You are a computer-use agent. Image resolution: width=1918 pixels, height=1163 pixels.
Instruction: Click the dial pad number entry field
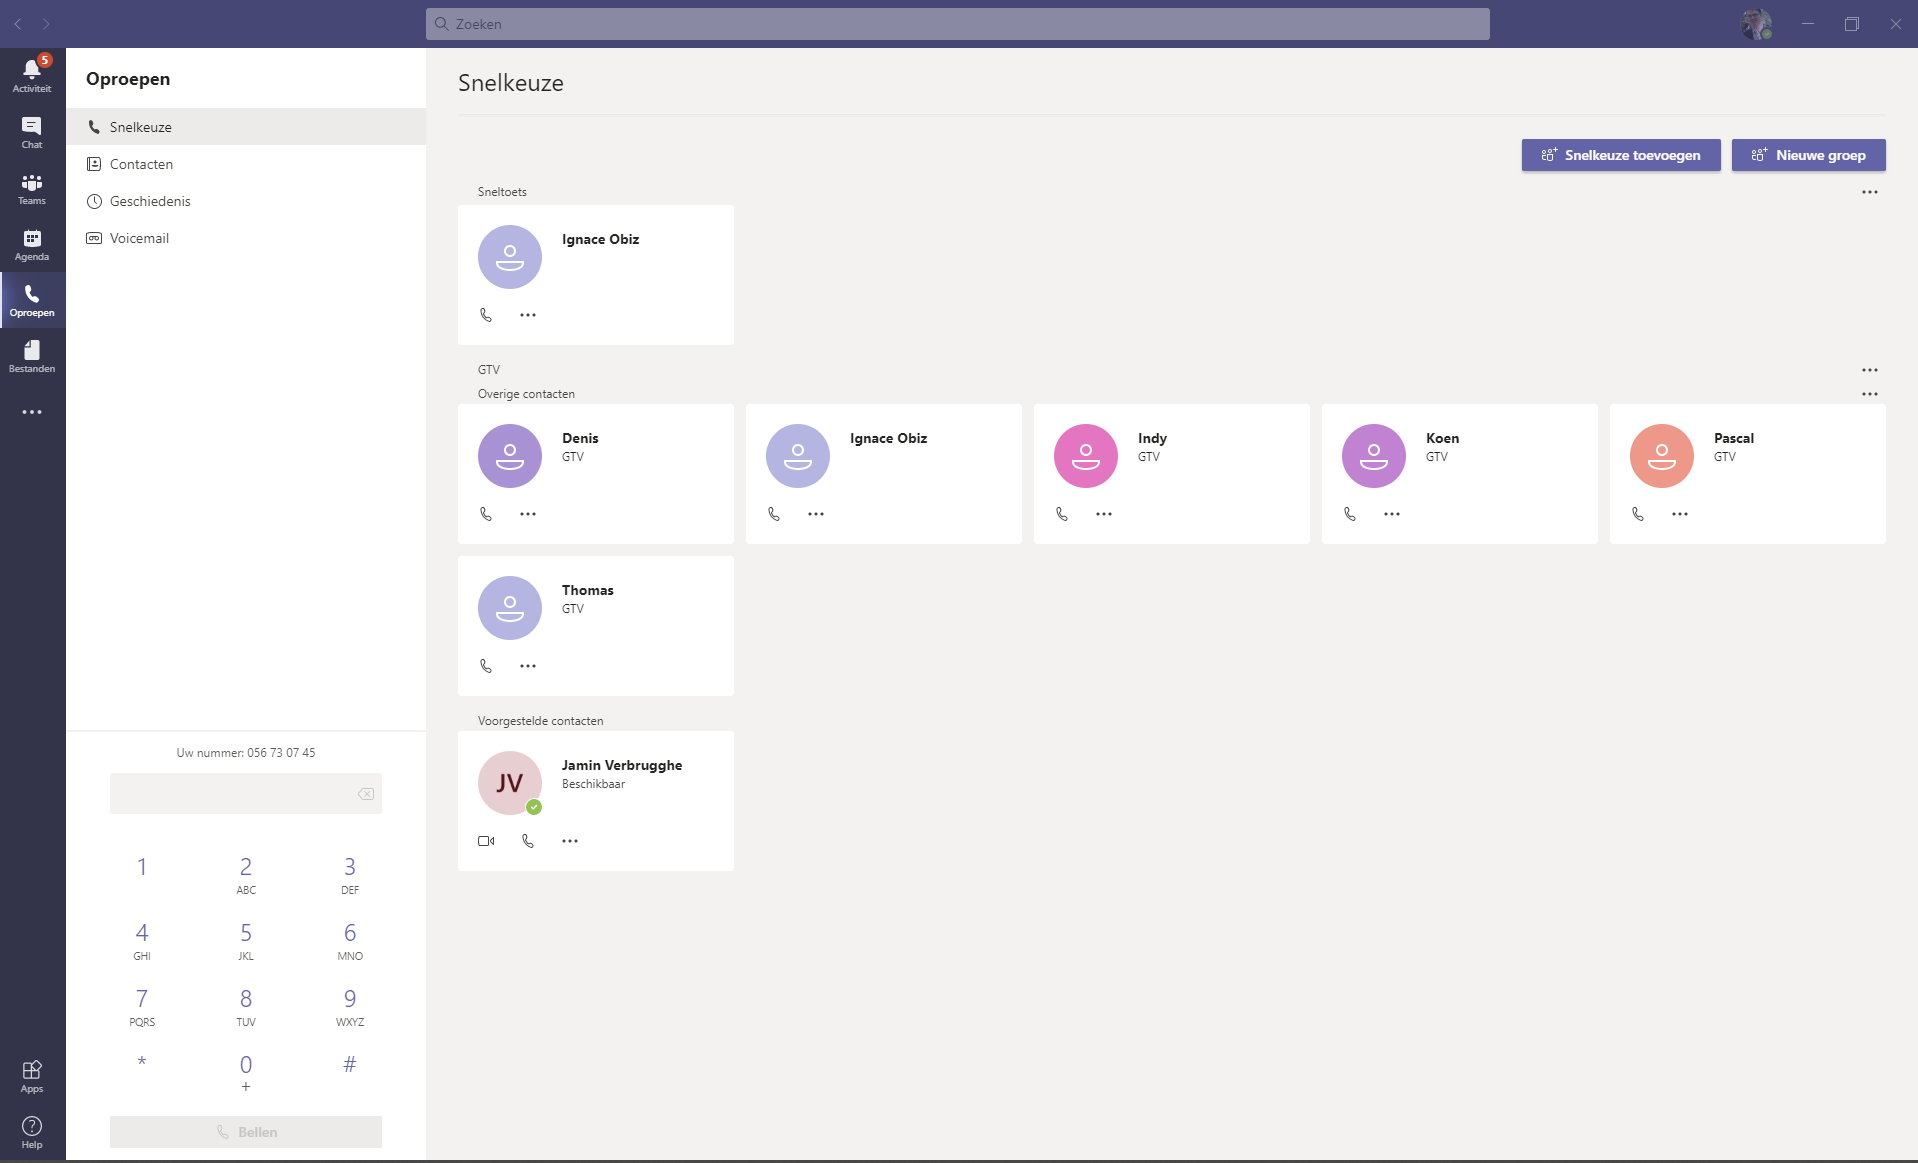pyautogui.click(x=246, y=794)
